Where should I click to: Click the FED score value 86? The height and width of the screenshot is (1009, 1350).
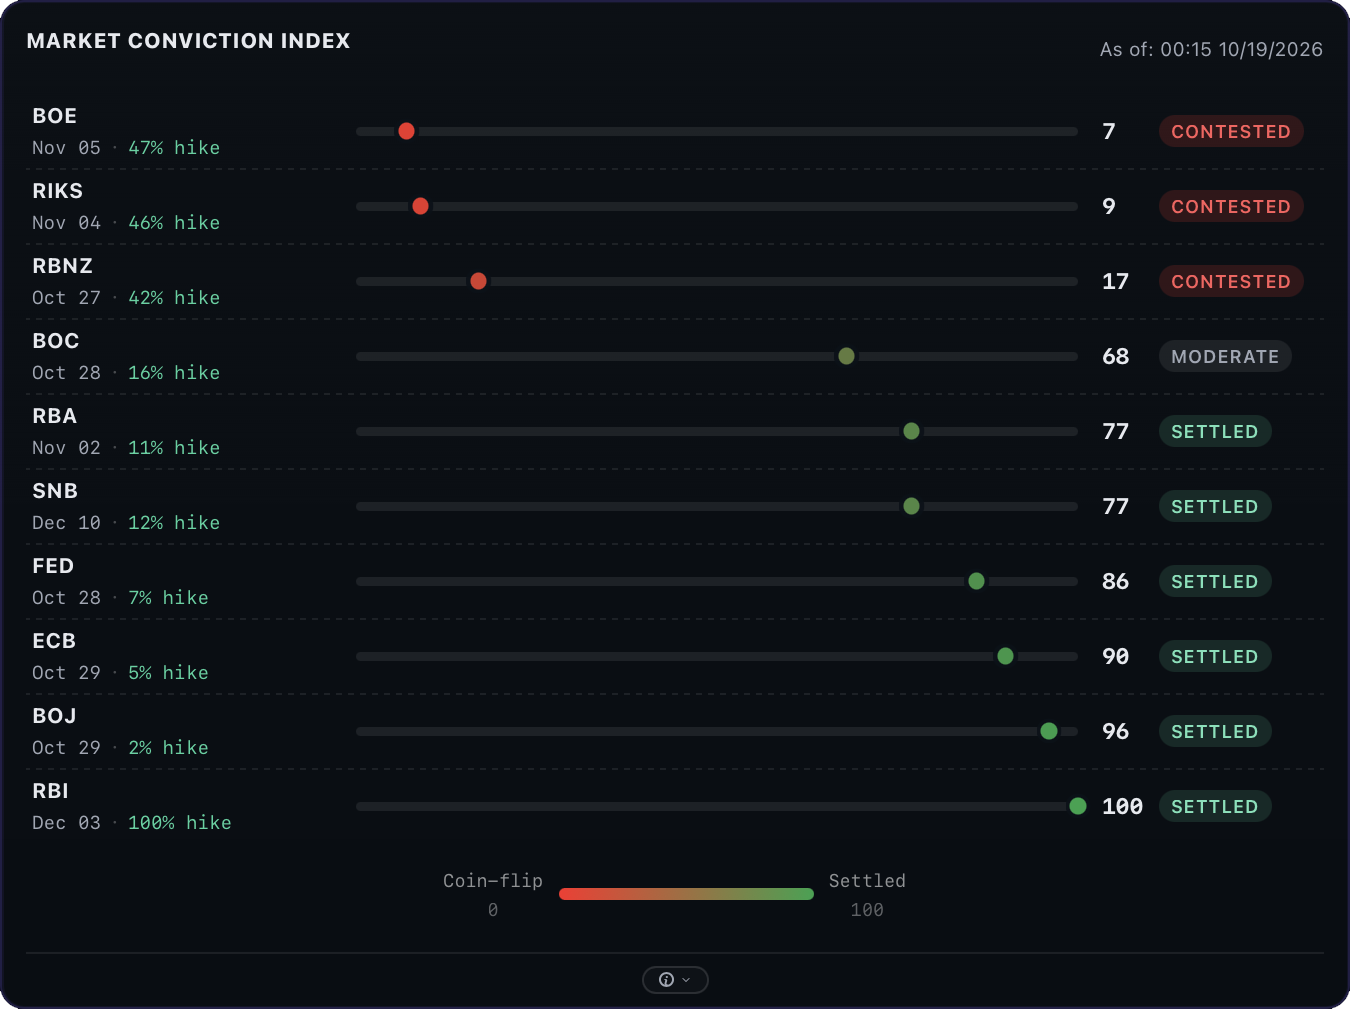click(x=1115, y=581)
